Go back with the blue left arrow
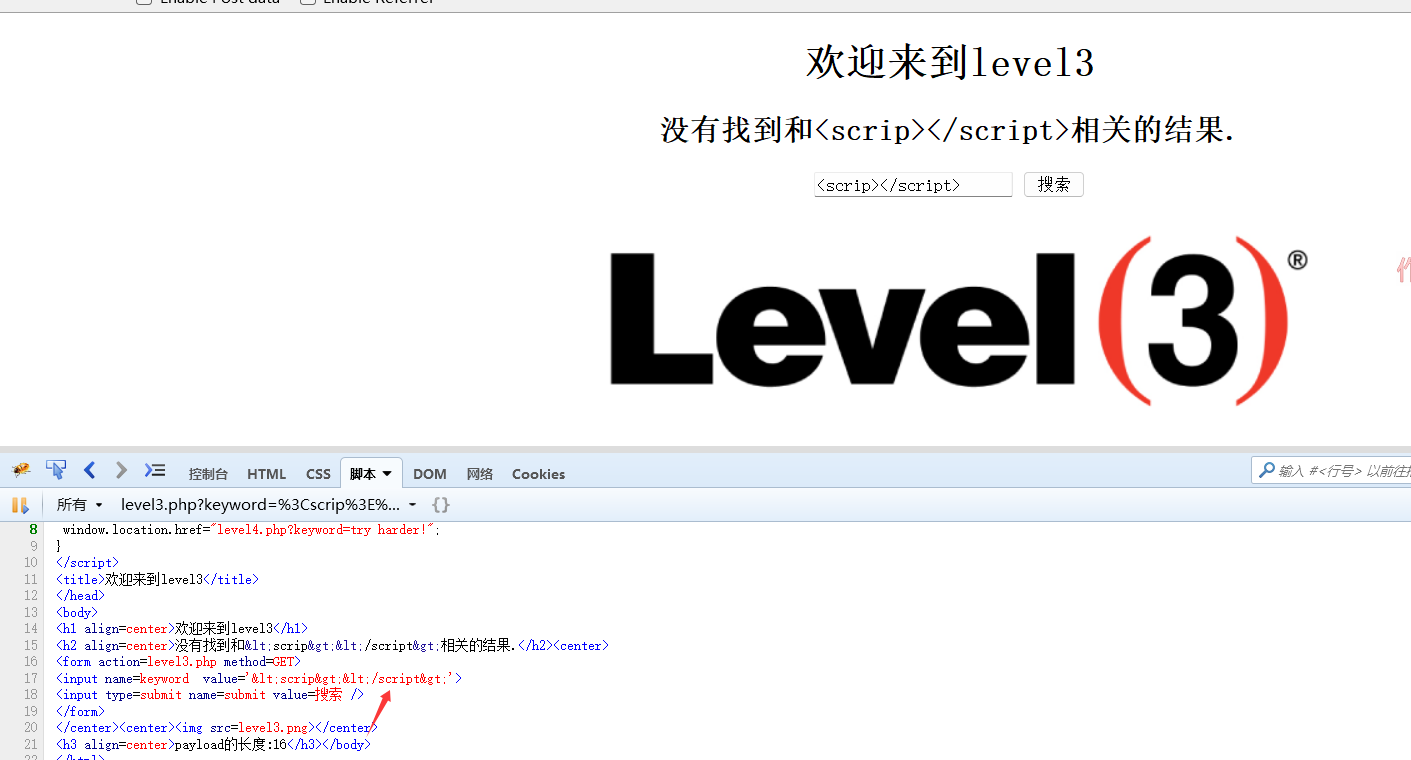The image size is (1411, 760). click(89, 470)
